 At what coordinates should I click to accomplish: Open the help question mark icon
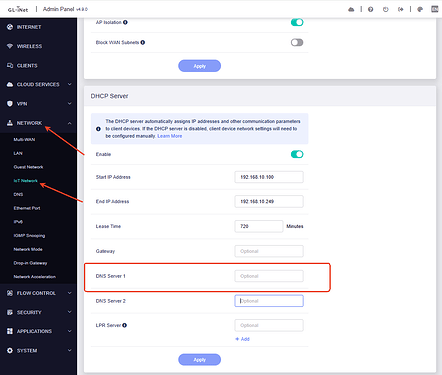370,9
